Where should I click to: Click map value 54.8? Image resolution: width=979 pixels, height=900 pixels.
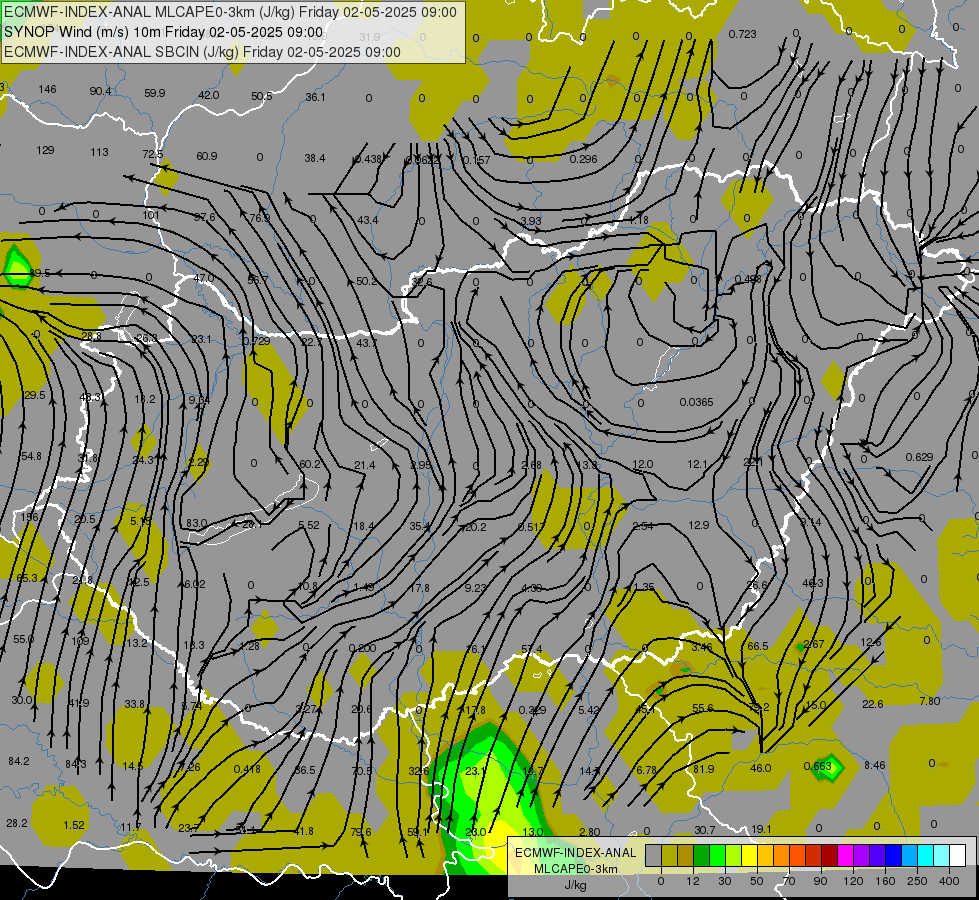[31, 457]
